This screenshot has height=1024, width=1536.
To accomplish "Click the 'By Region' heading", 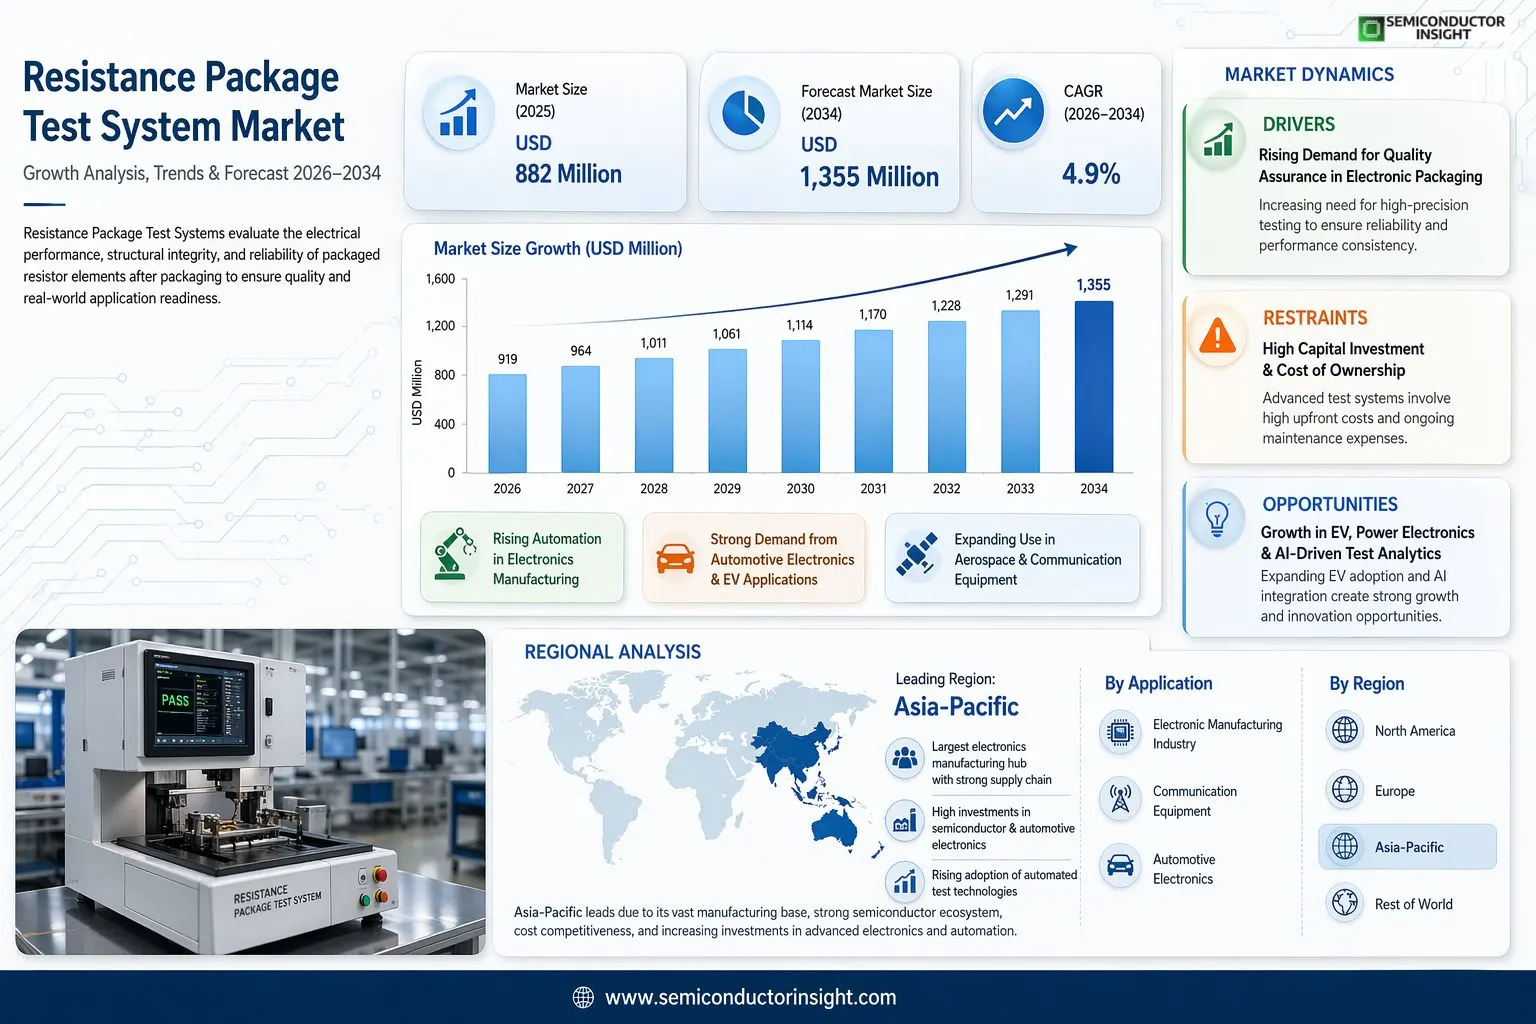I will pos(1366,683).
